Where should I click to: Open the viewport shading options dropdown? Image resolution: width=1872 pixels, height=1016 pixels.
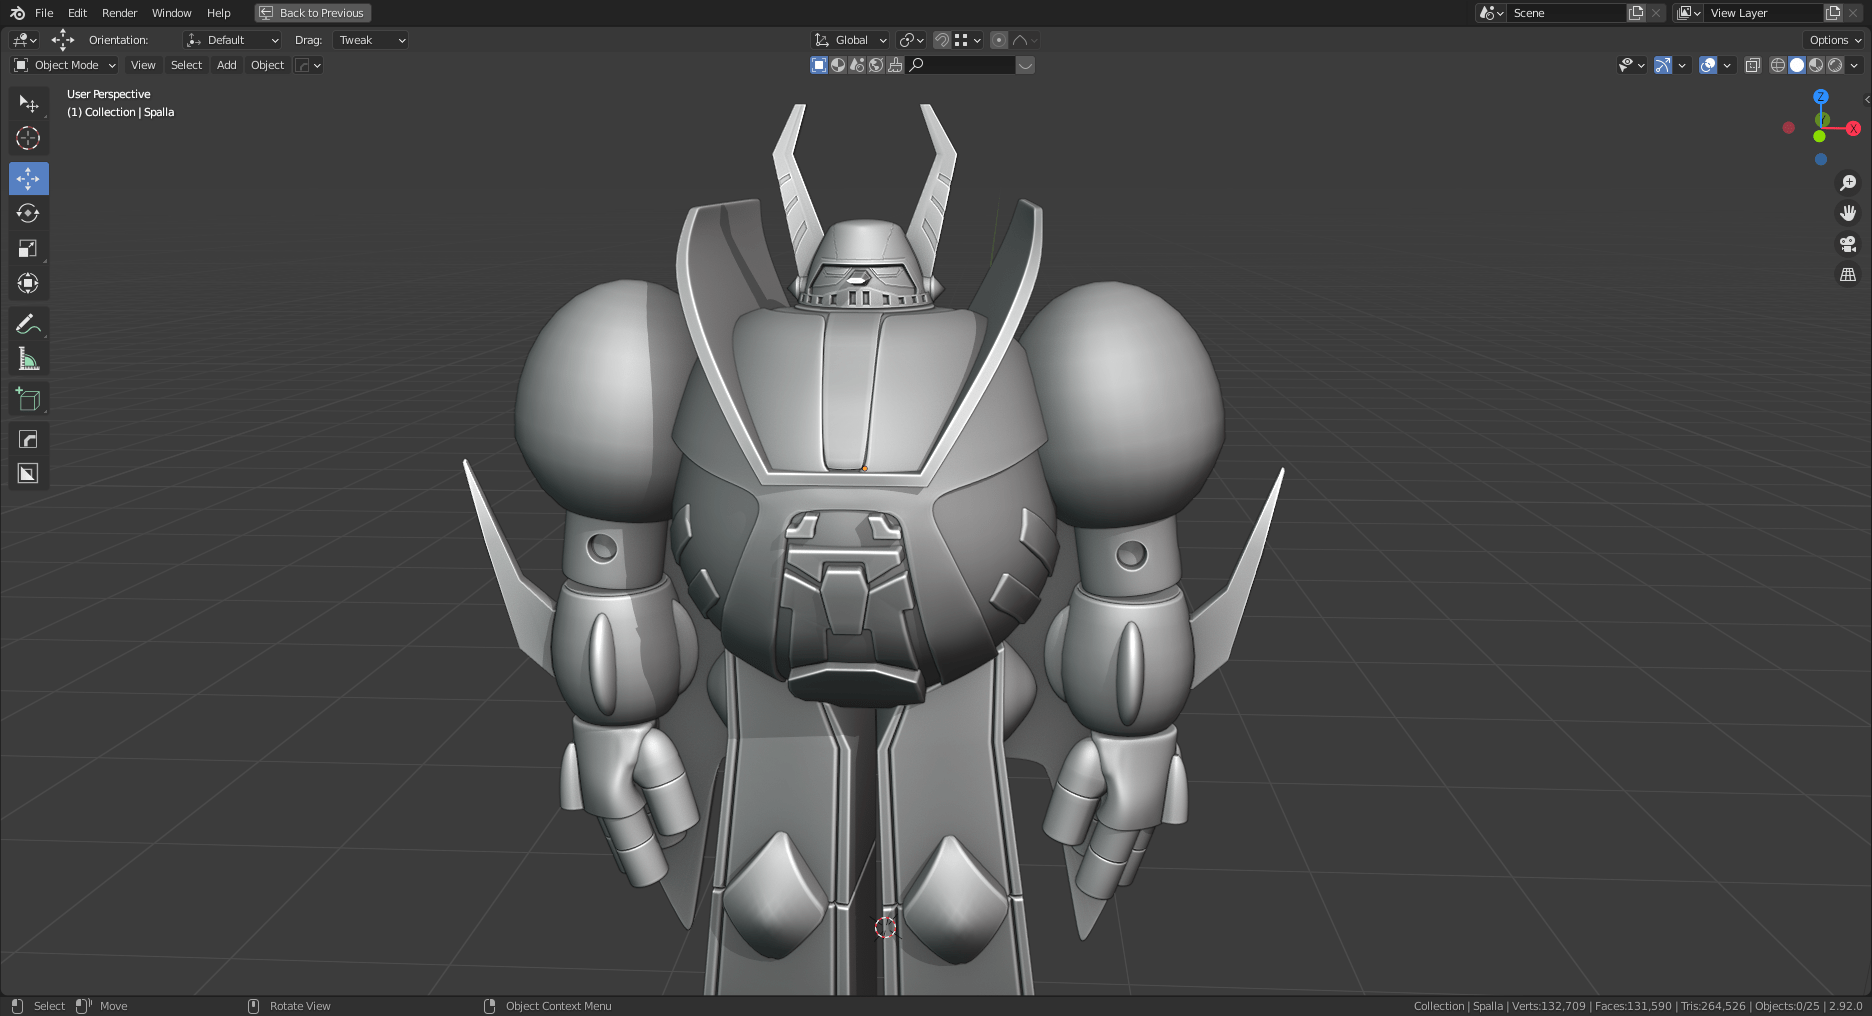point(1854,65)
